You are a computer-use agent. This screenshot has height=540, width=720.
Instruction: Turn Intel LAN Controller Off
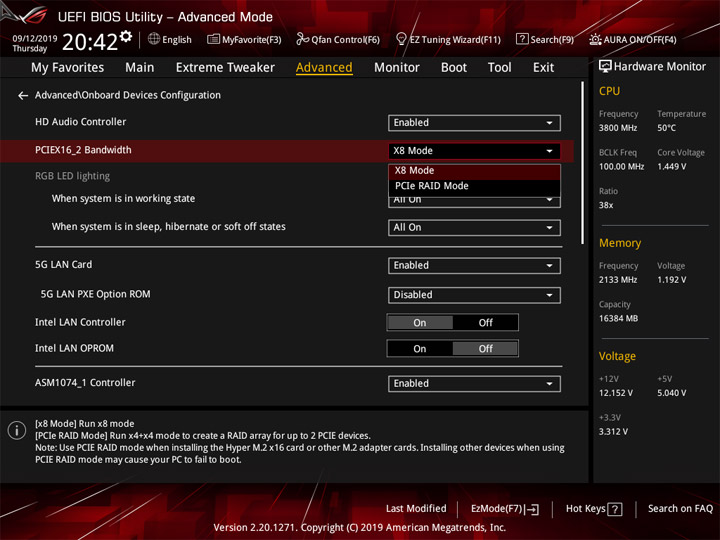pyautogui.click(x=485, y=323)
